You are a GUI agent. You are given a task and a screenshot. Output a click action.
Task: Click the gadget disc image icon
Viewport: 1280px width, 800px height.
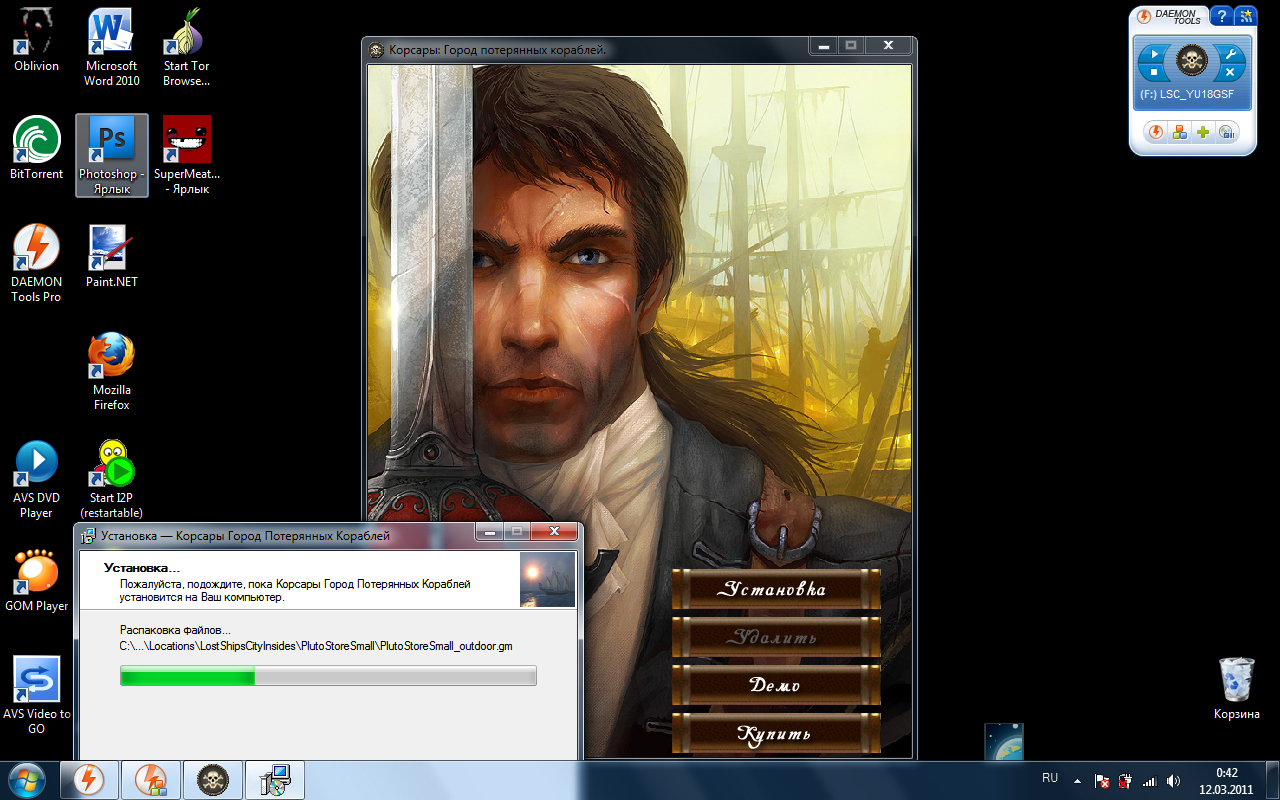pyautogui.click(x=1227, y=131)
